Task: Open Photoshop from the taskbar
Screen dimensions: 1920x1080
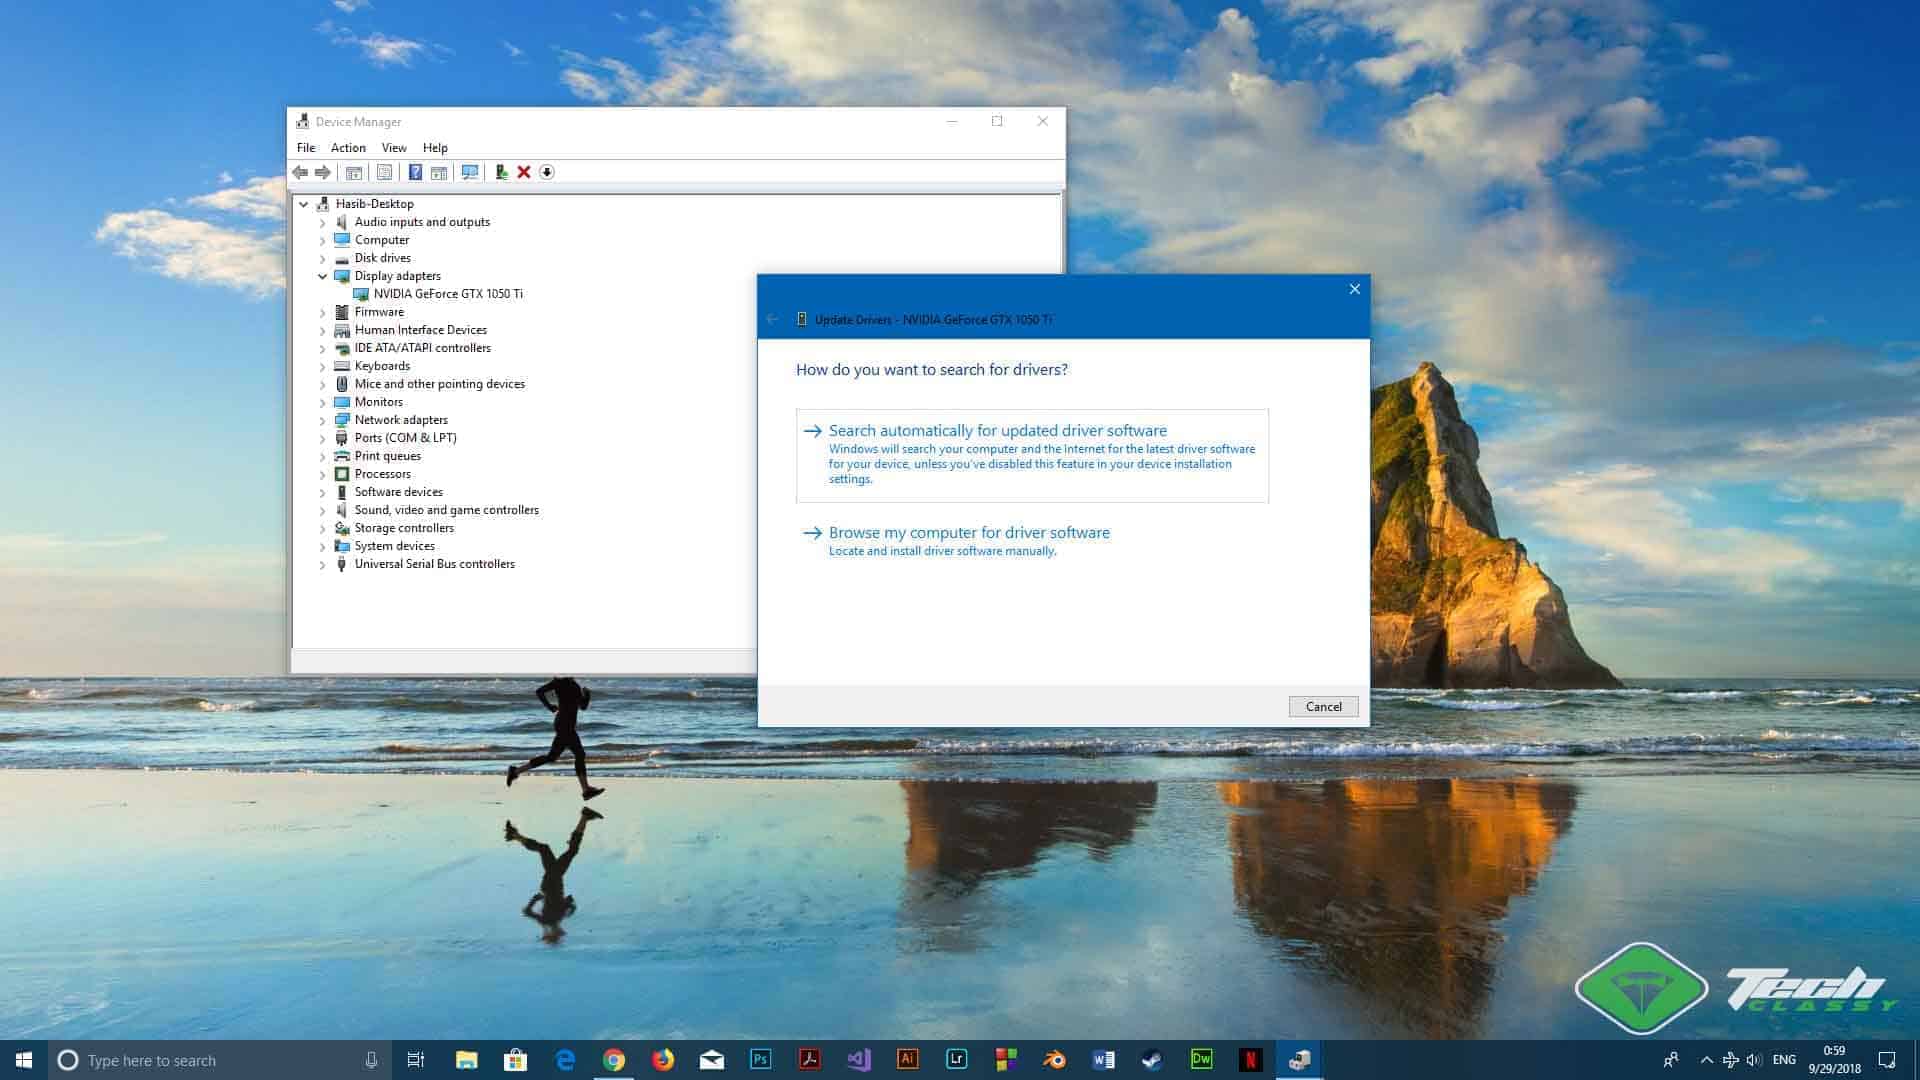Action: [x=760, y=1060]
